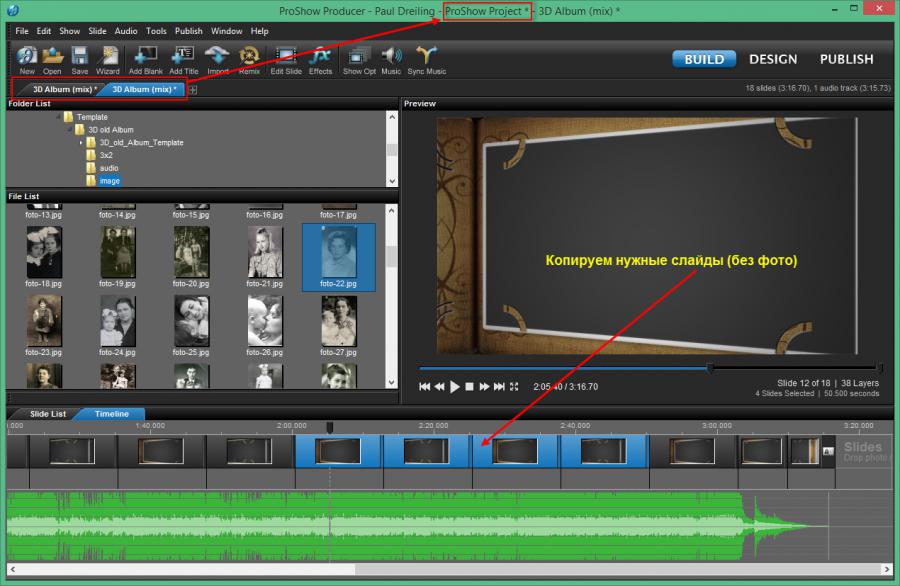Switch to the DESIGN workspace

pos(773,59)
